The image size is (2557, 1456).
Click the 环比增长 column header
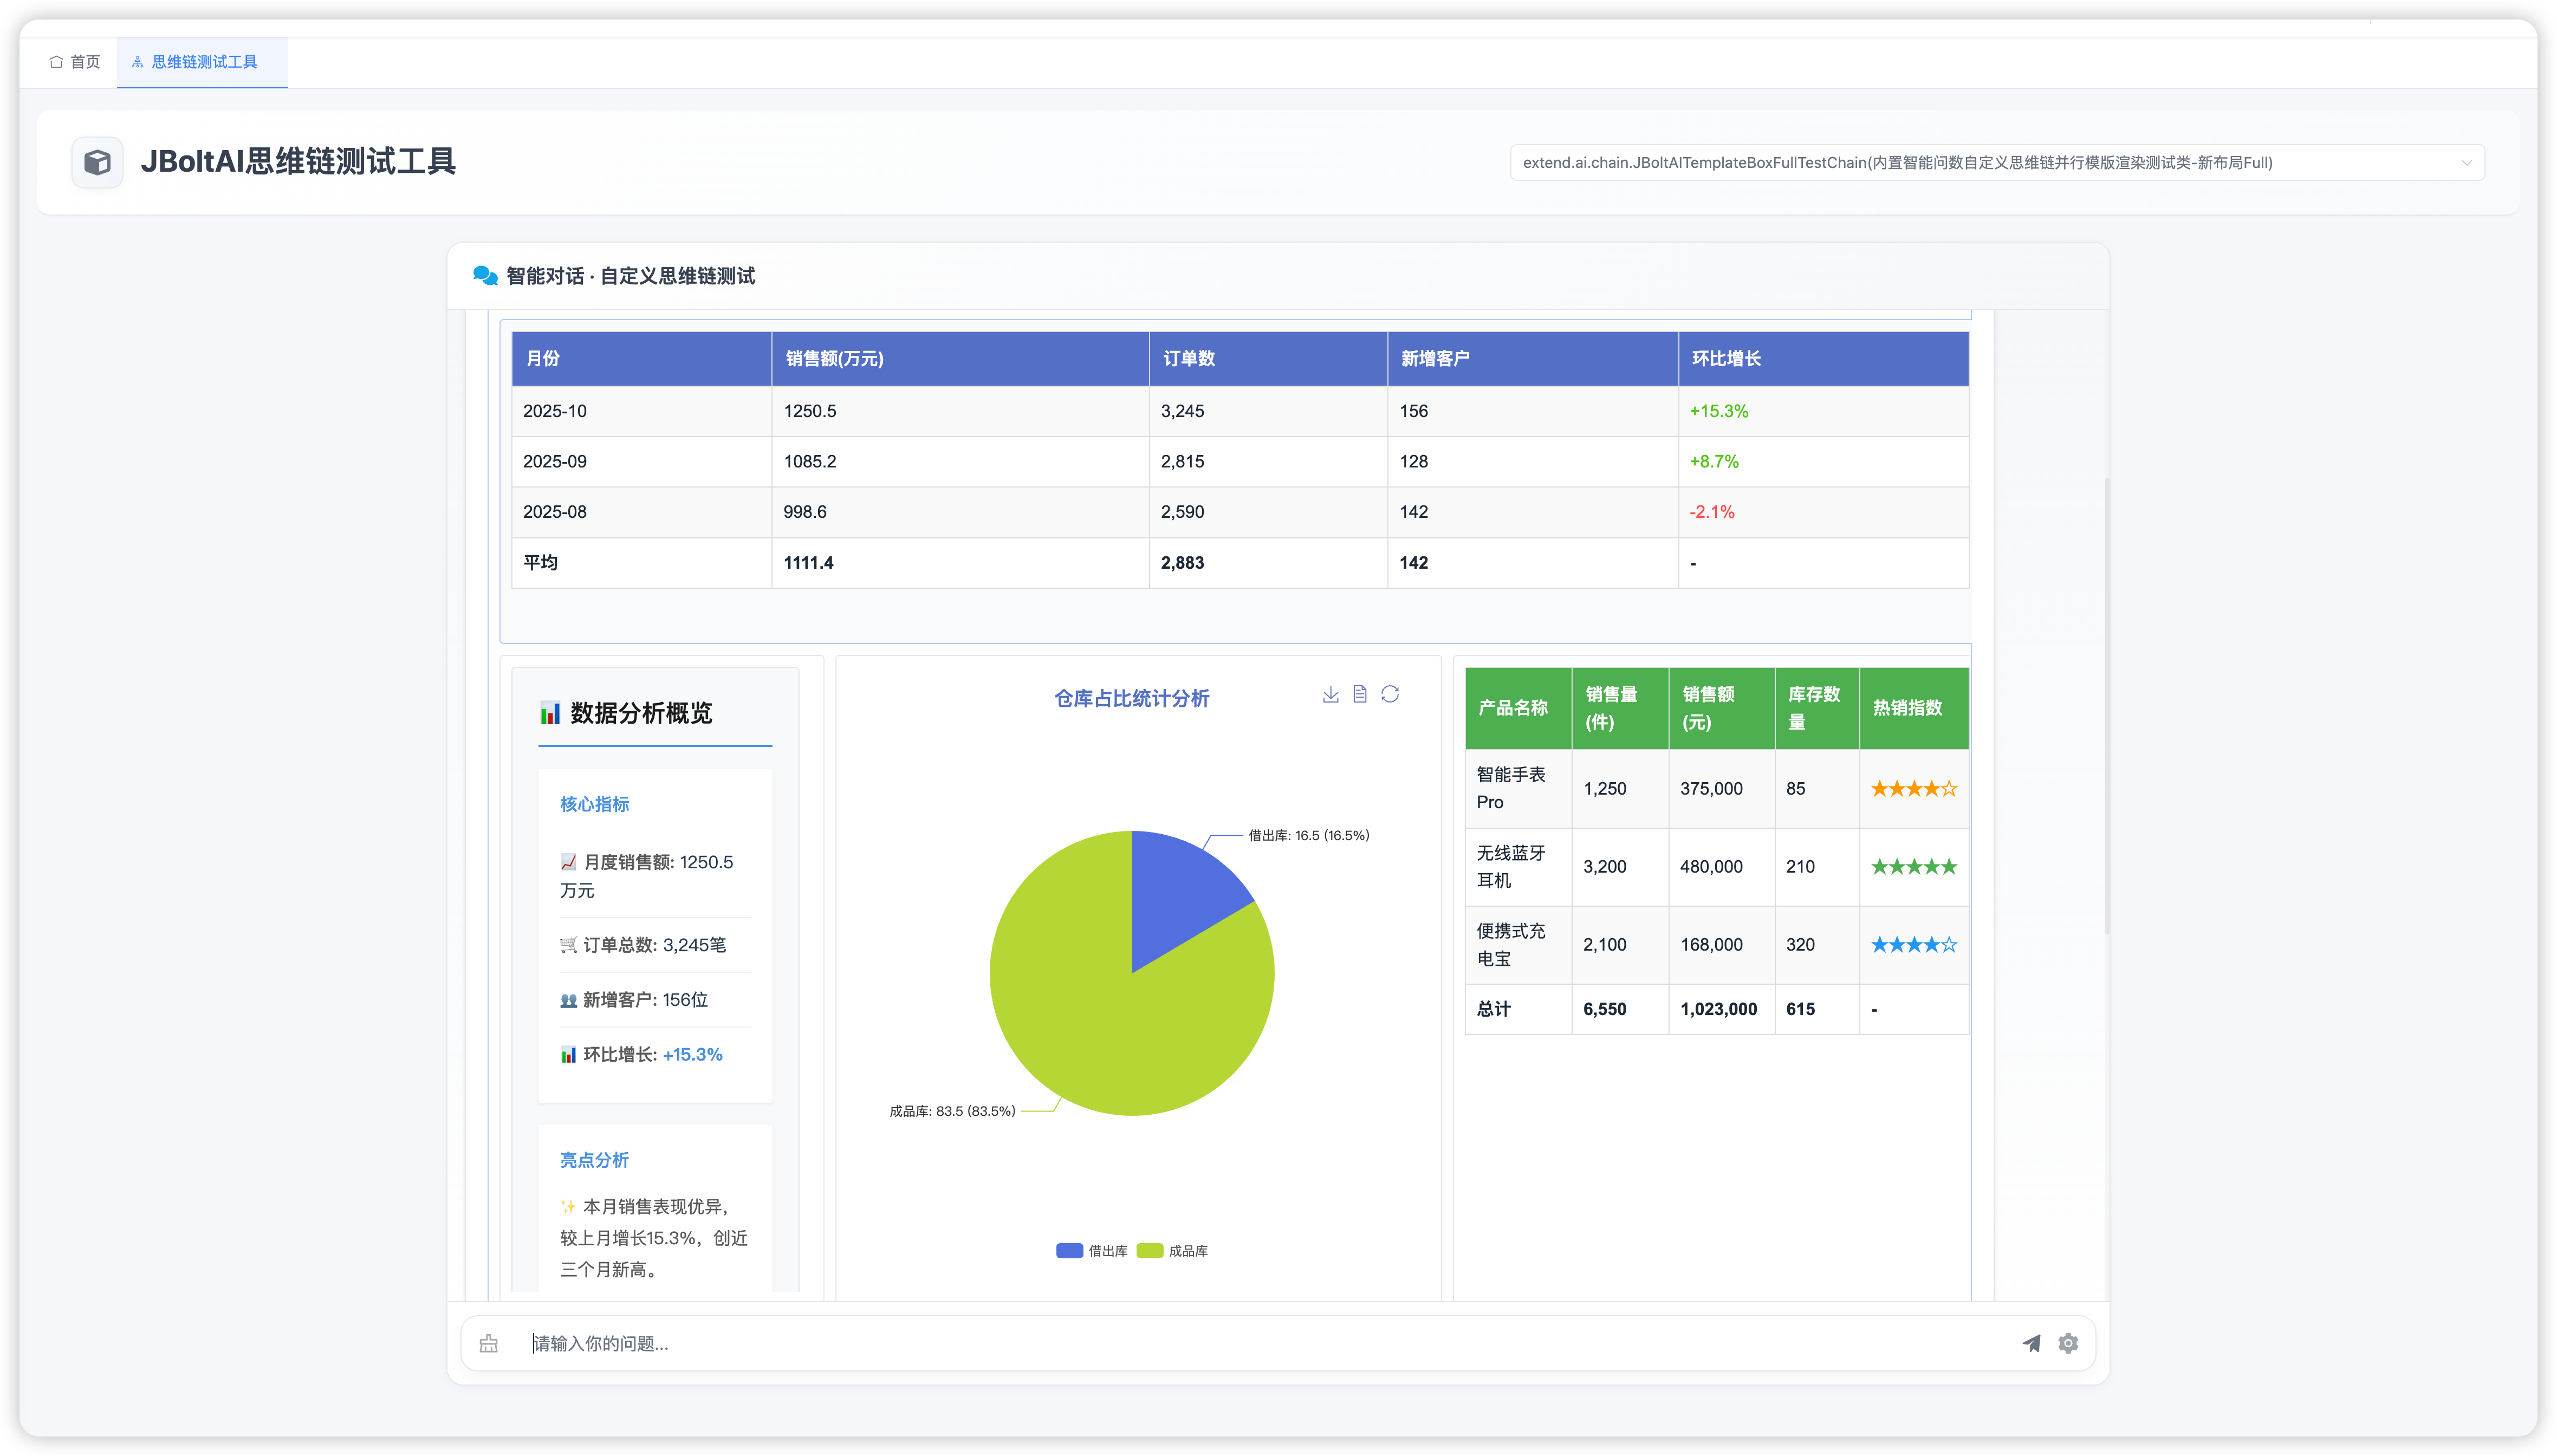(x=1726, y=358)
